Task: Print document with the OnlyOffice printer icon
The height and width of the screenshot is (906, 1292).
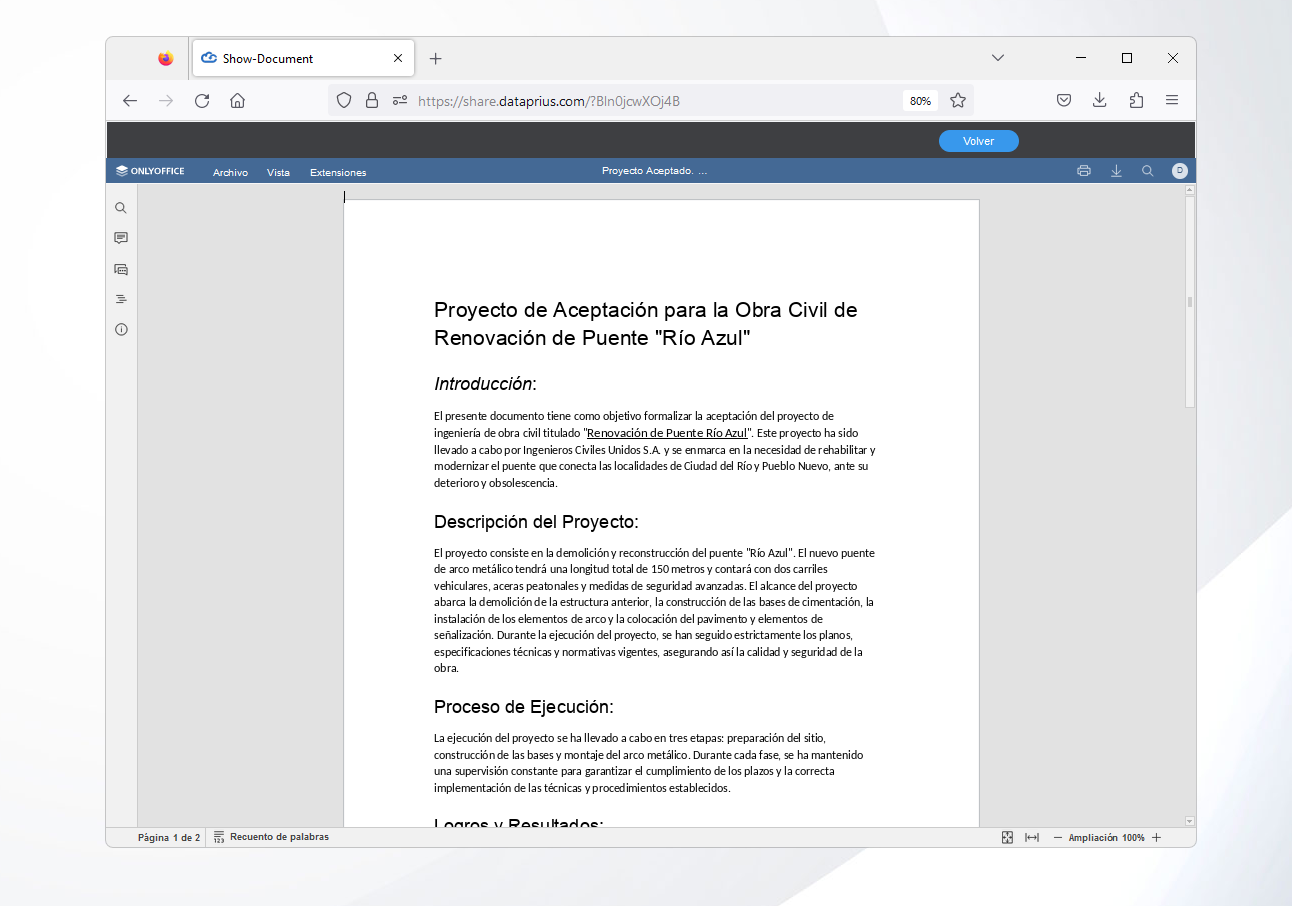Action: pos(1084,171)
